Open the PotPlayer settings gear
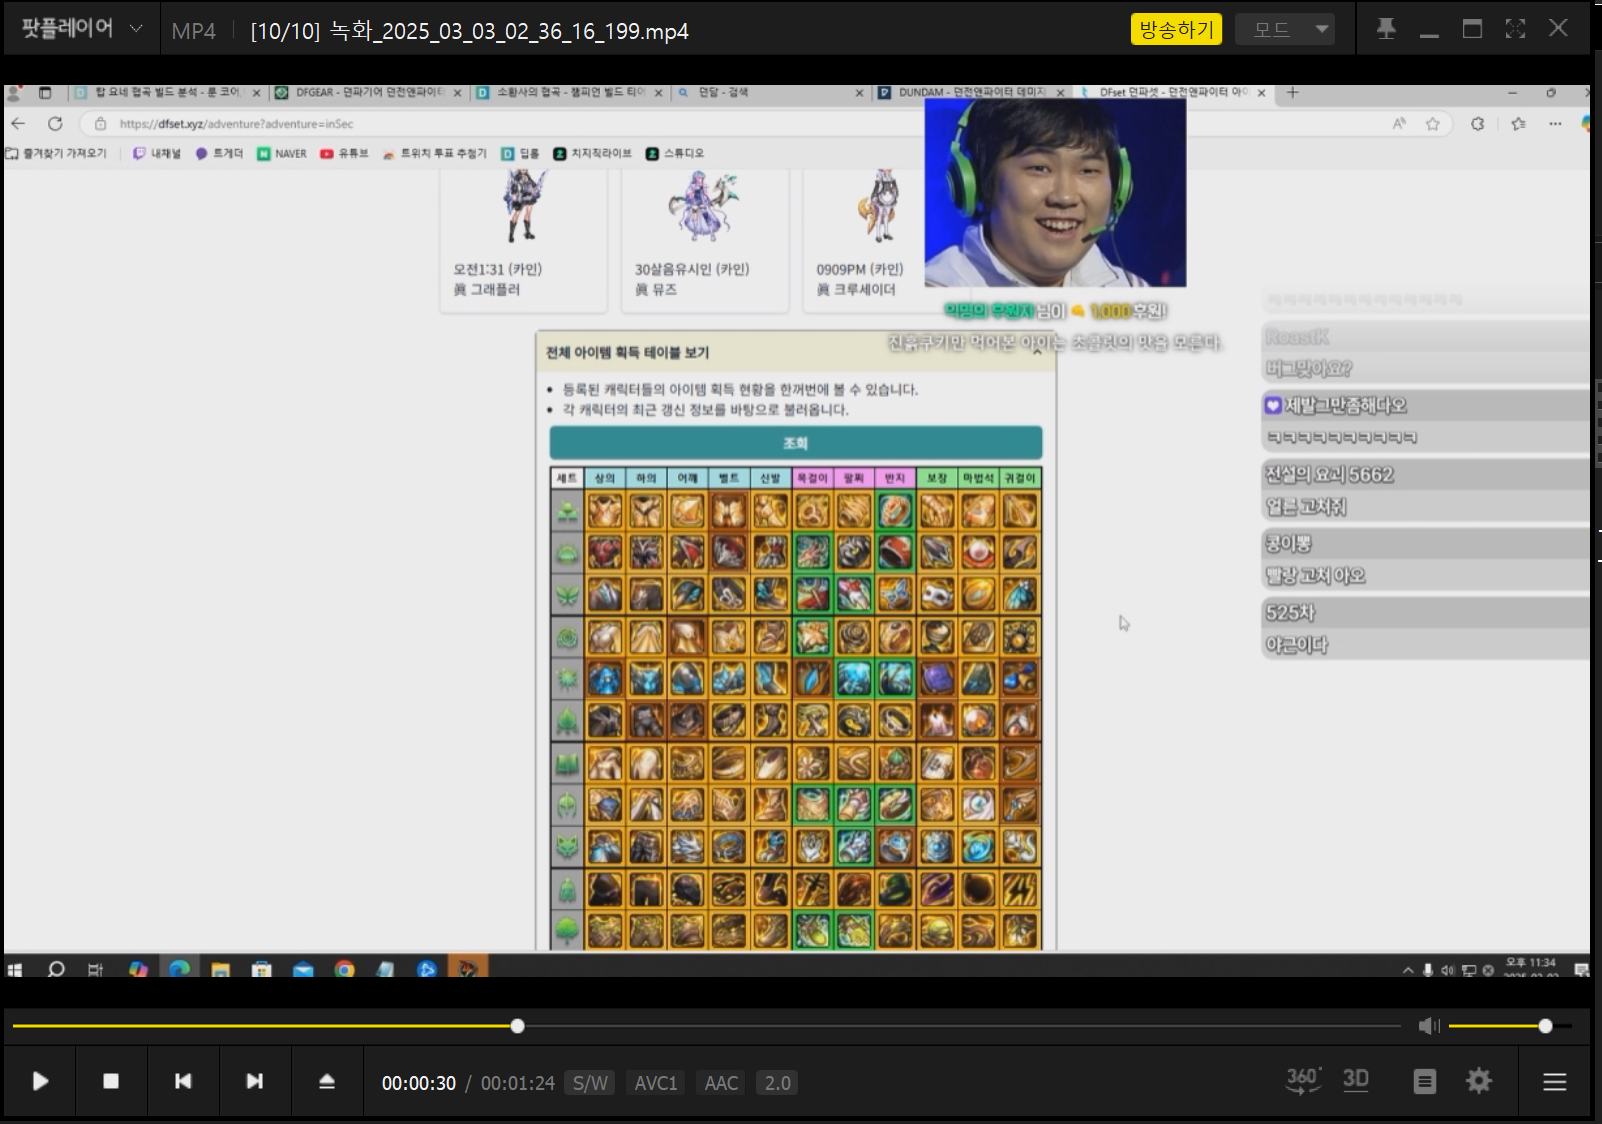The image size is (1602, 1124). click(x=1479, y=1081)
